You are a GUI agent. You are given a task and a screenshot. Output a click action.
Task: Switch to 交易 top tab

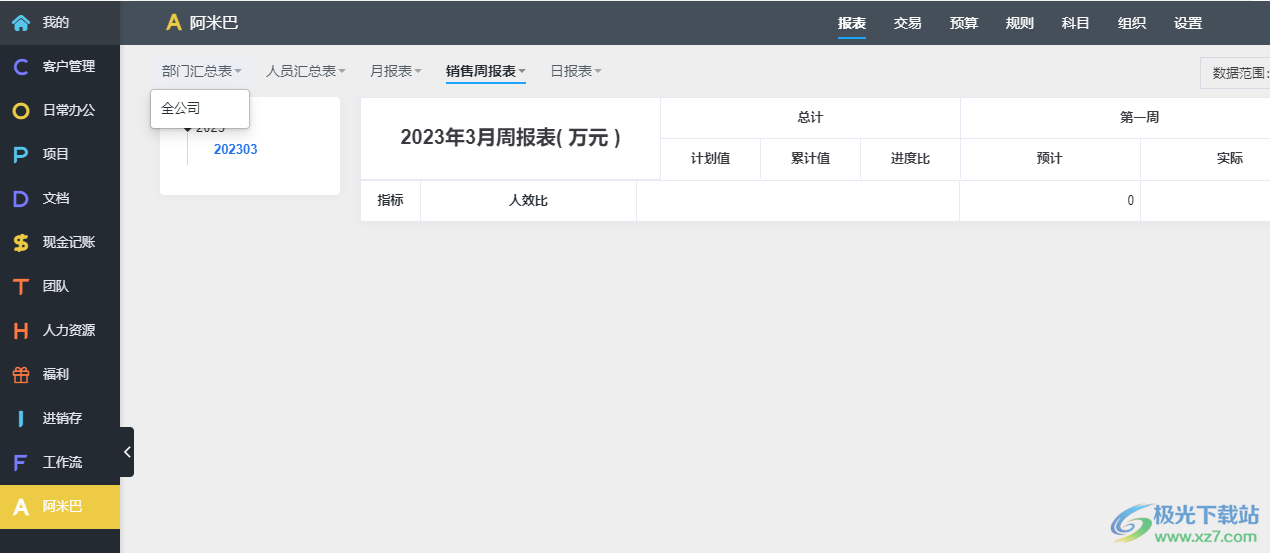tap(908, 23)
